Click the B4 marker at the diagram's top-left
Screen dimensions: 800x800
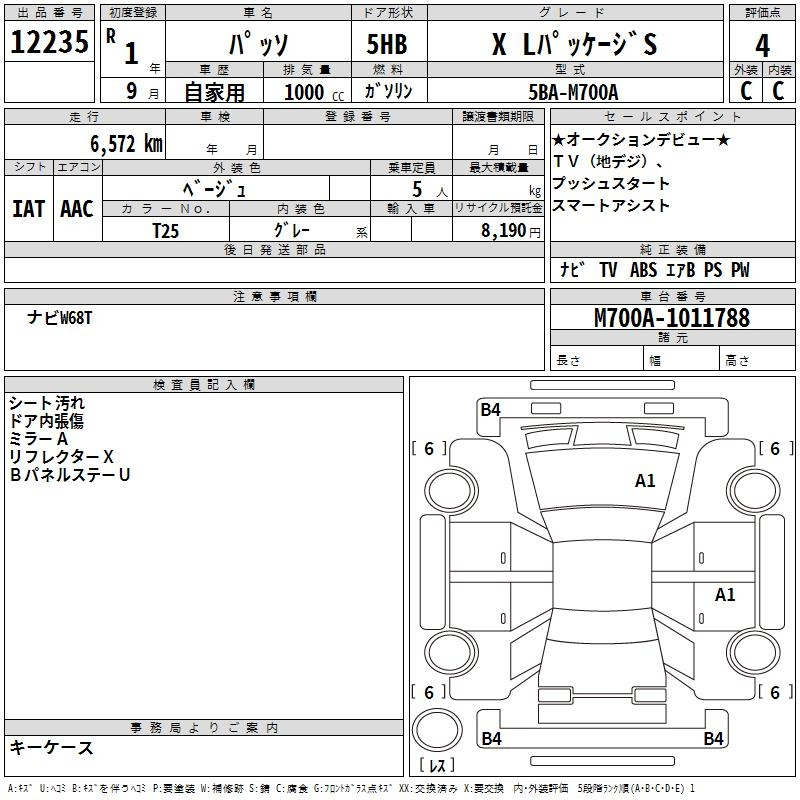click(490, 409)
